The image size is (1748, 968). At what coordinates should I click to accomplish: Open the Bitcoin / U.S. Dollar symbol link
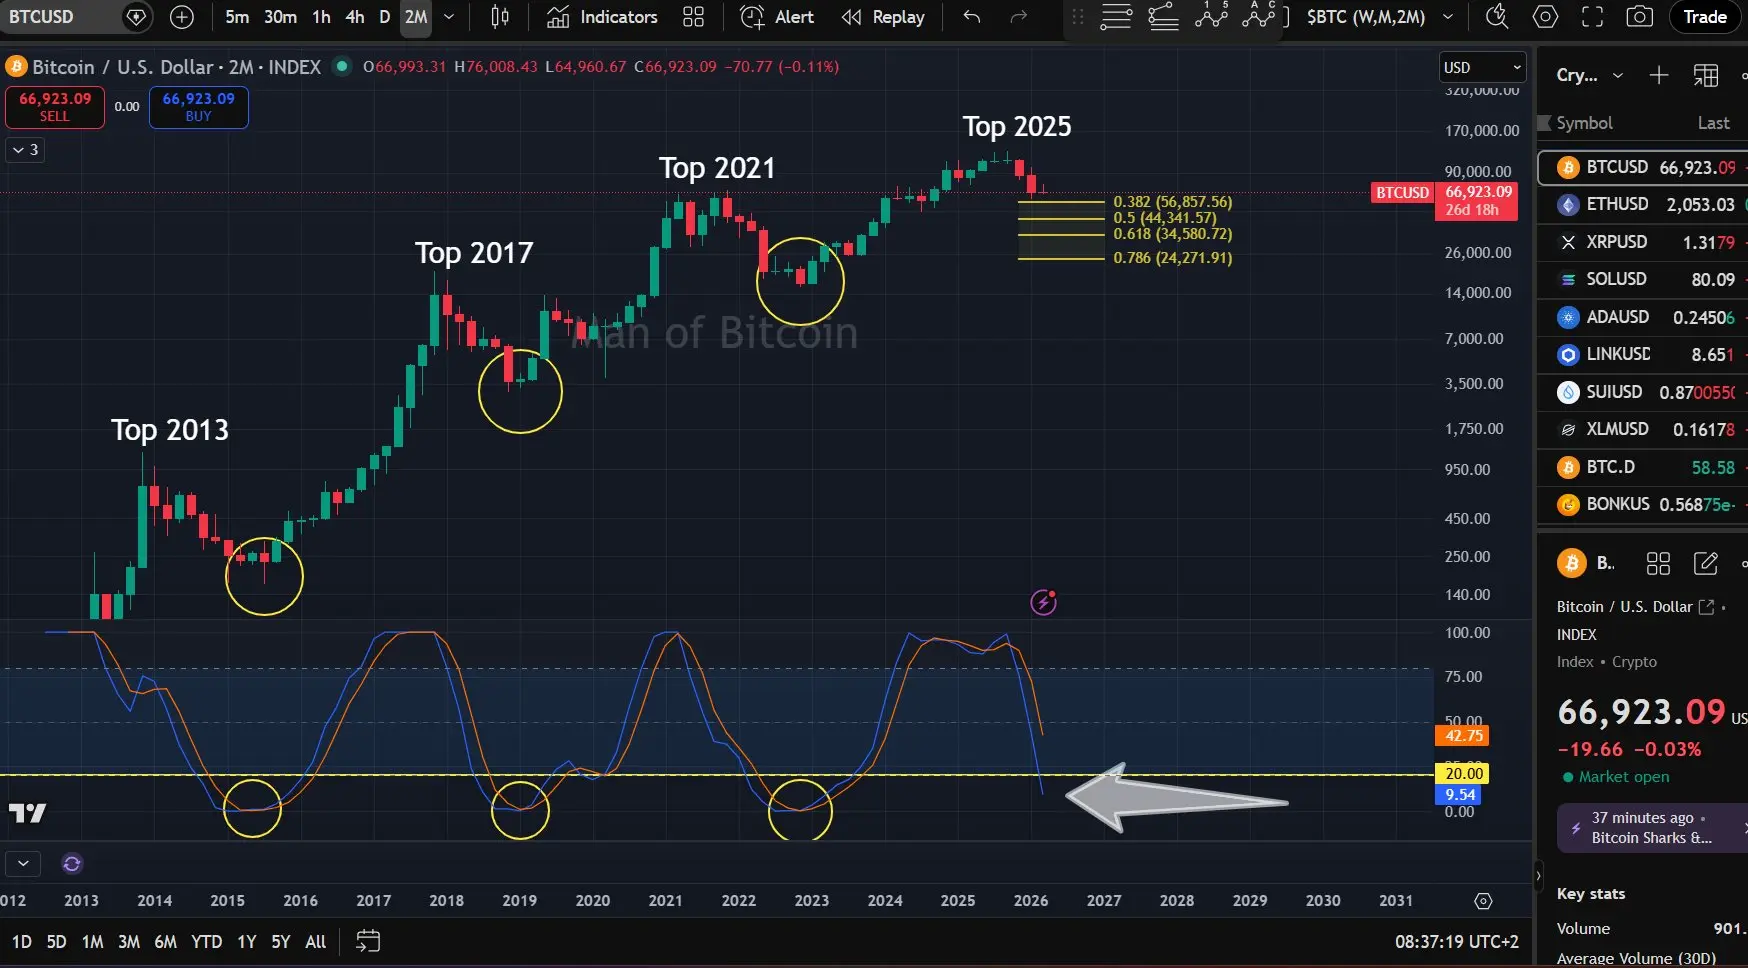pos(1636,607)
